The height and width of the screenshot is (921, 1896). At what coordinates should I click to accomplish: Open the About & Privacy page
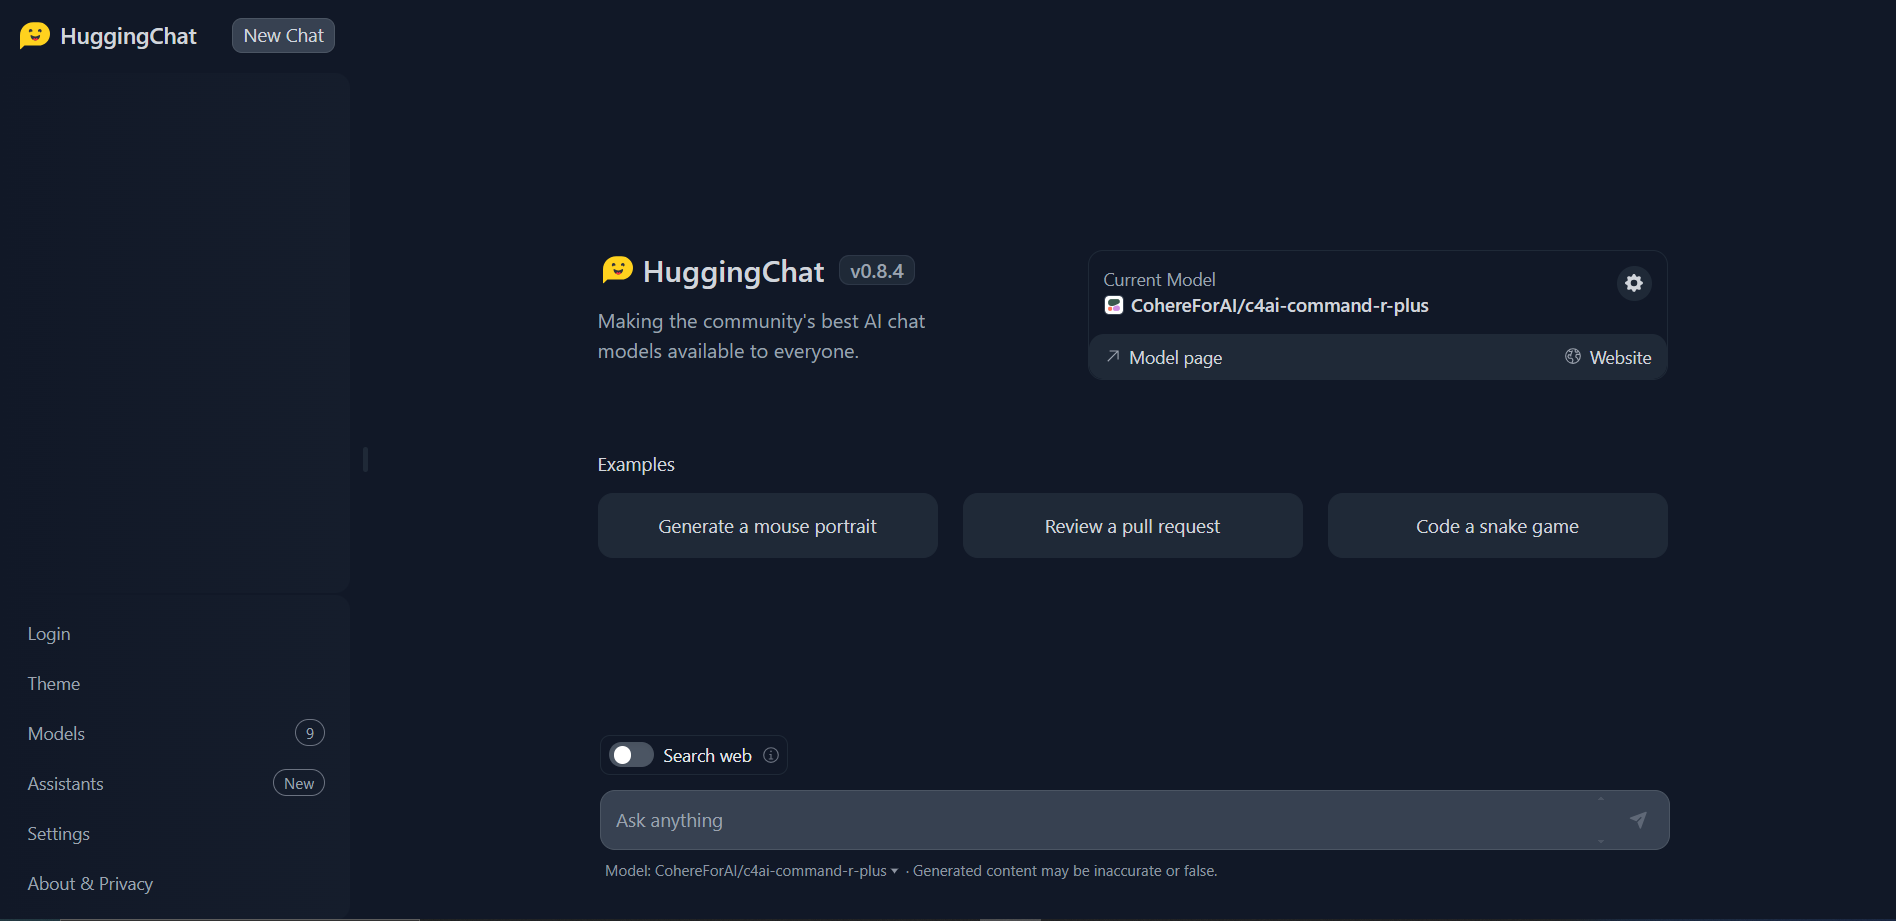pyautogui.click(x=90, y=883)
